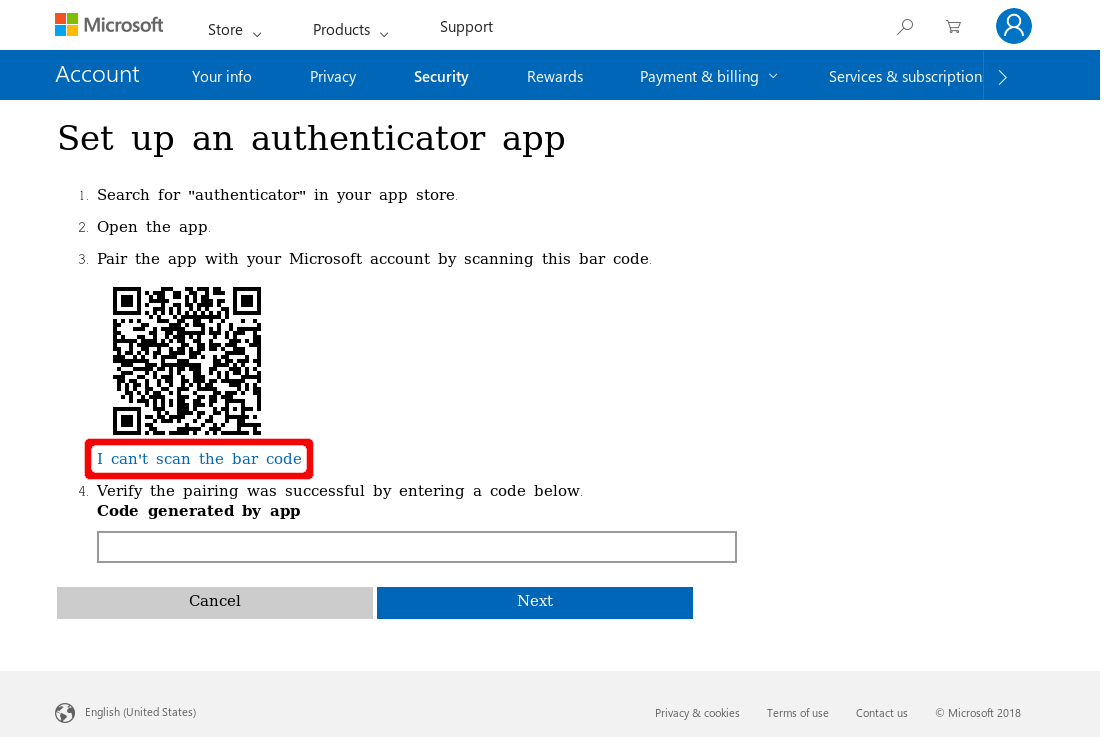Image resolution: width=1112 pixels, height=737 pixels.
Task: Click the Cancel button
Action: coord(214,601)
